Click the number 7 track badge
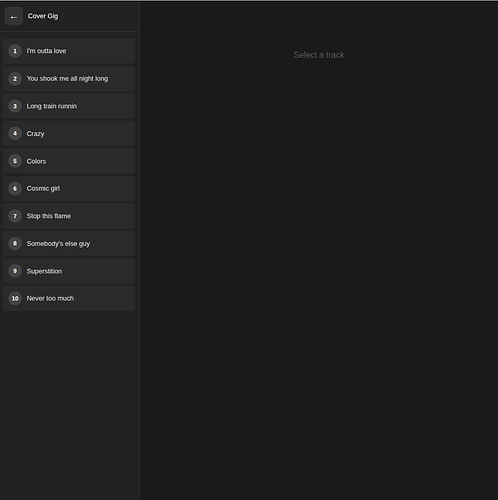This screenshot has height=500, width=498. click(15, 216)
